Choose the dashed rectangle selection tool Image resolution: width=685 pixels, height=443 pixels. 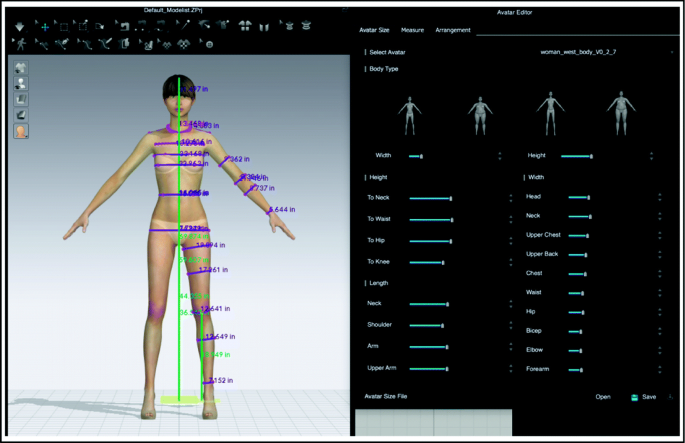click(x=64, y=26)
